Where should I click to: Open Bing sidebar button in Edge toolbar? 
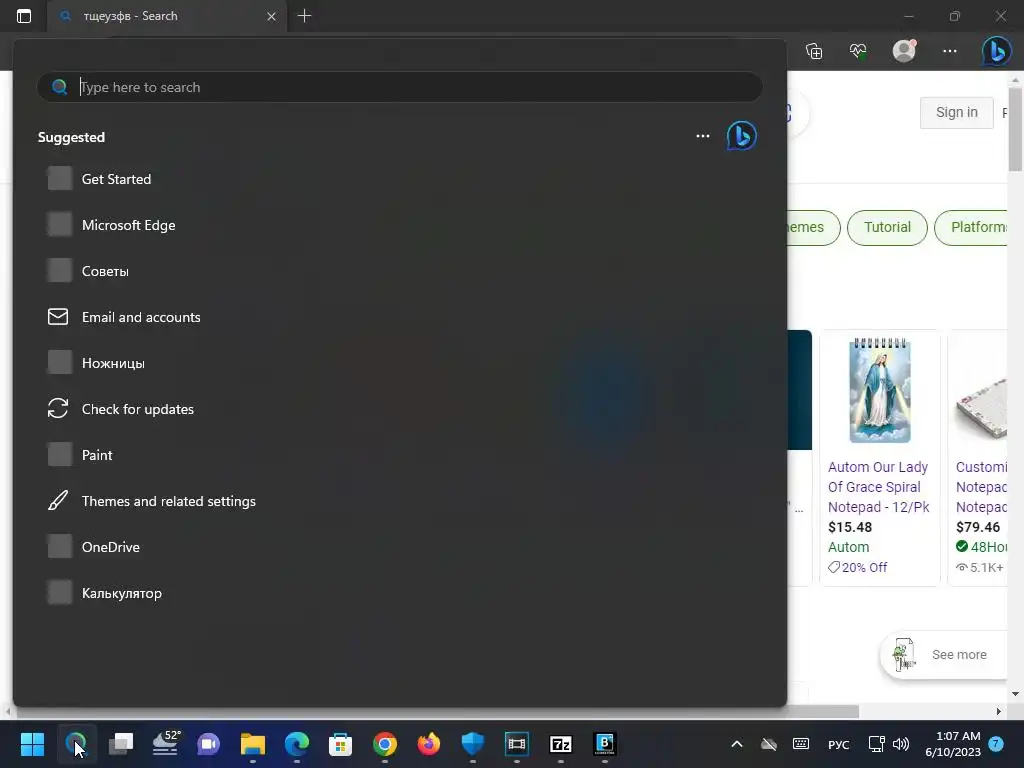pyautogui.click(x=997, y=51)
